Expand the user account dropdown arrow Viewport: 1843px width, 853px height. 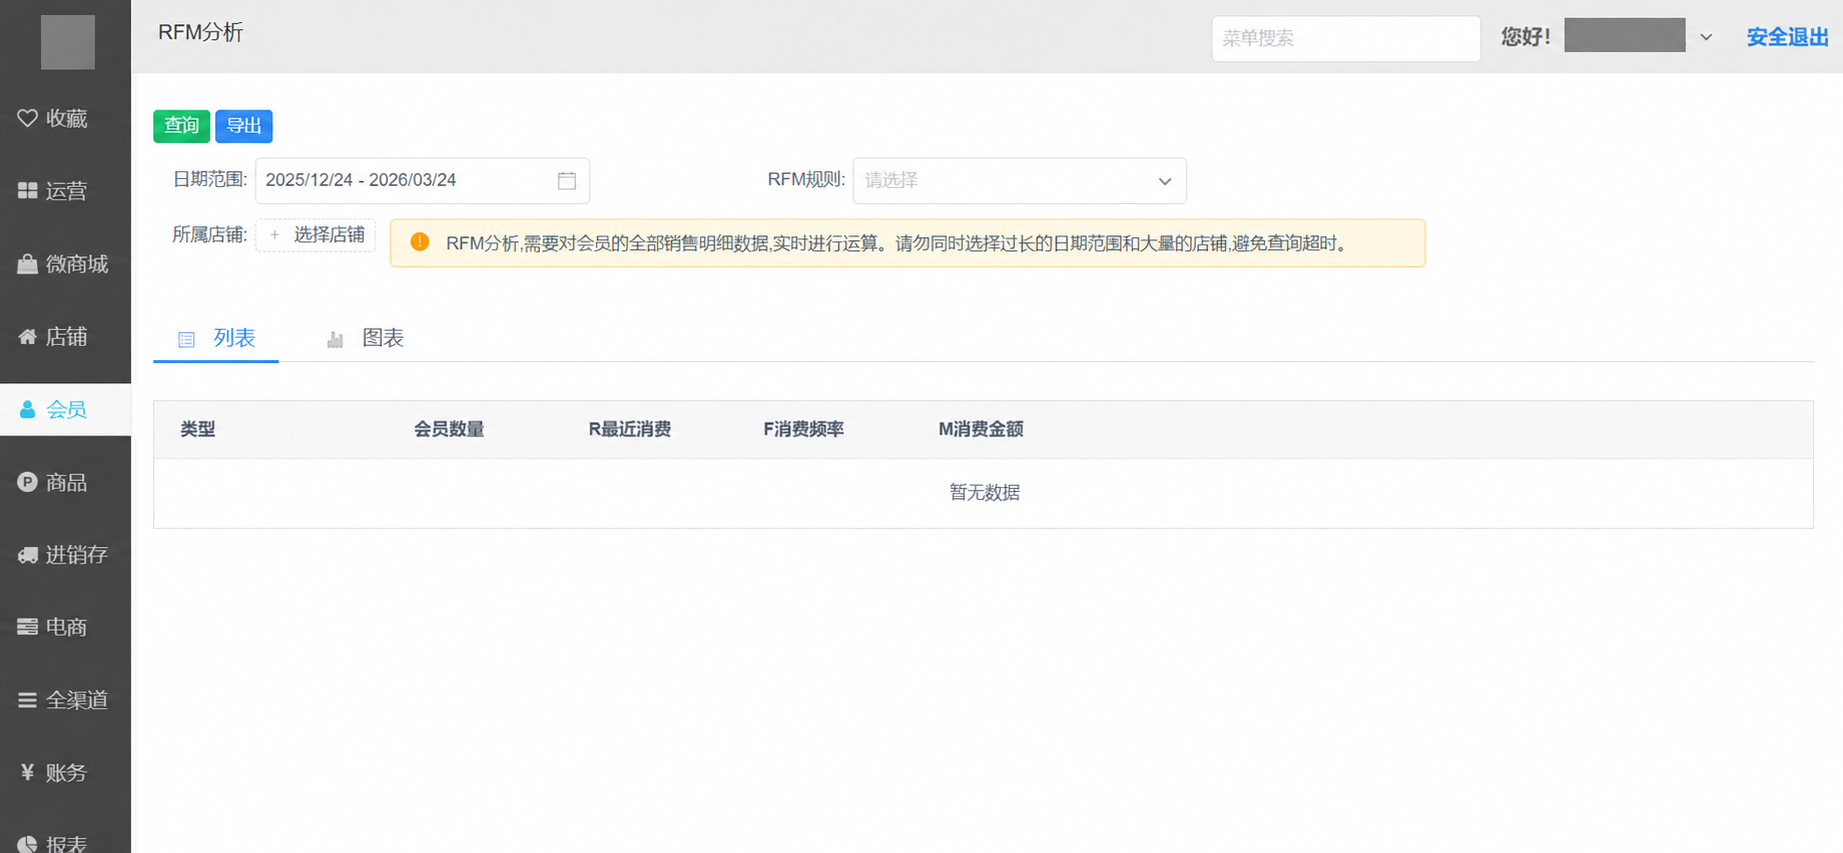pos(1706,37)
